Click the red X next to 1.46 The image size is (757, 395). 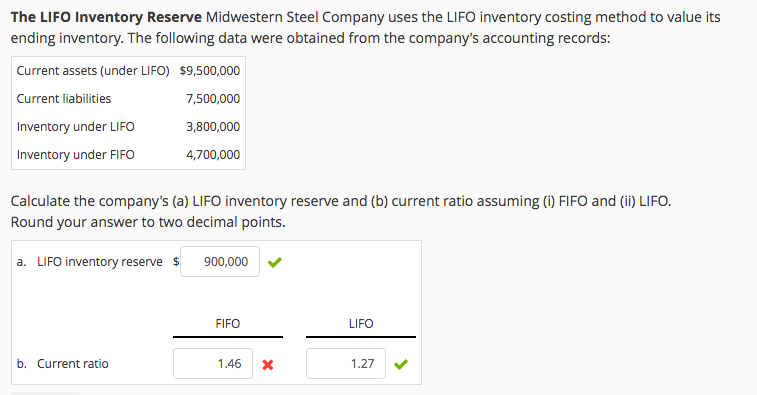(x=268, y=365)
